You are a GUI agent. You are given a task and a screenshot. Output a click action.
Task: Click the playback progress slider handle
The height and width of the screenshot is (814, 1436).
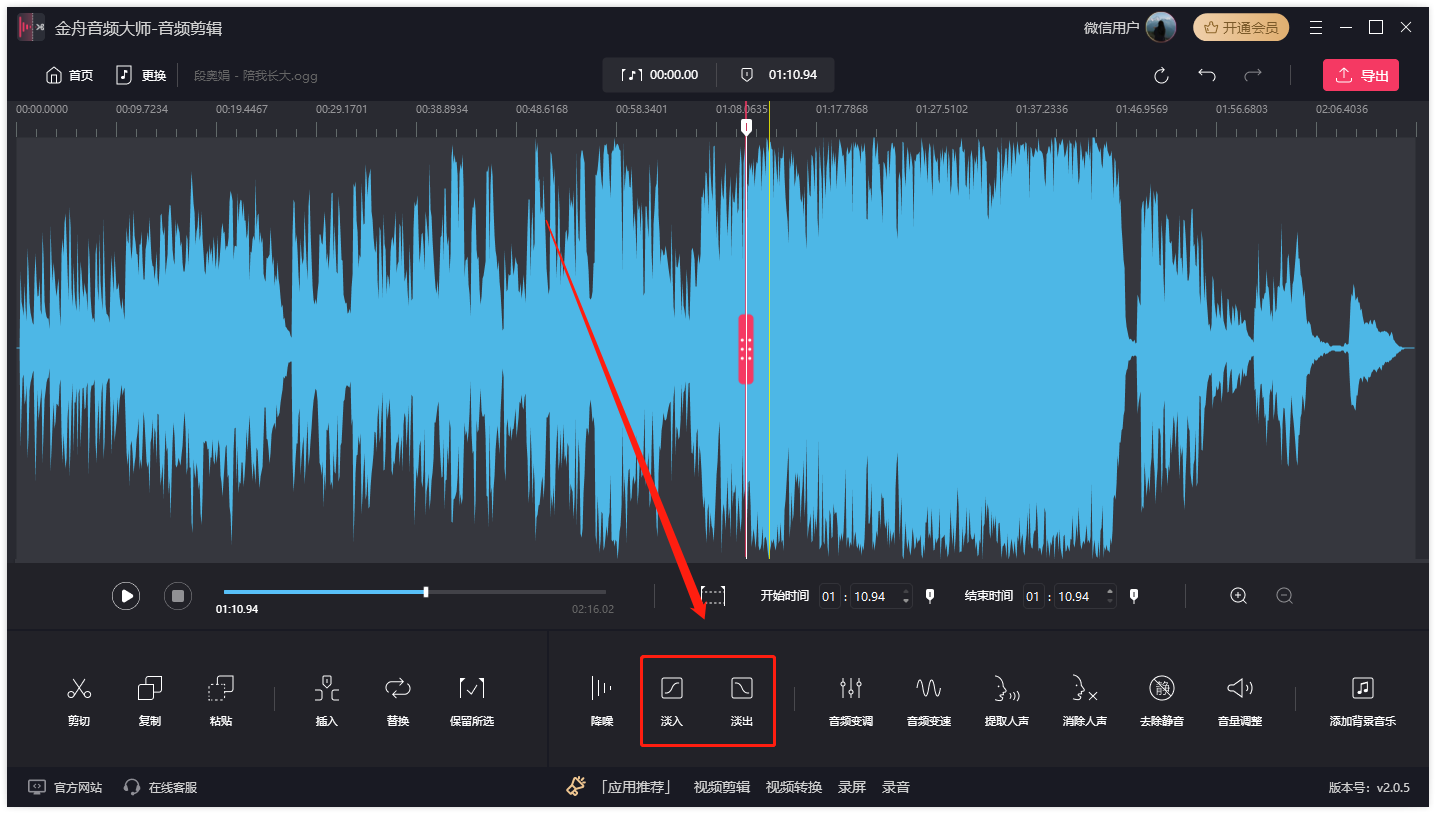point(426,592)
